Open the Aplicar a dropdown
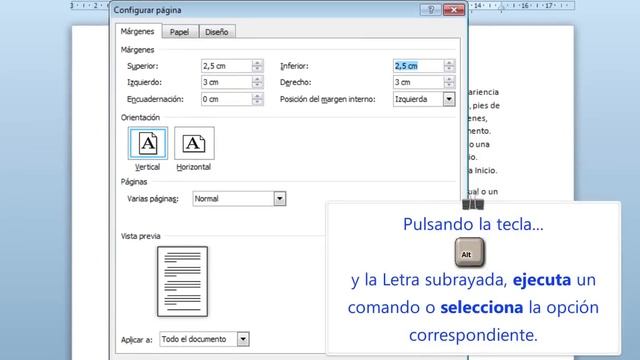640x360 pixels. tap(243, 339)
